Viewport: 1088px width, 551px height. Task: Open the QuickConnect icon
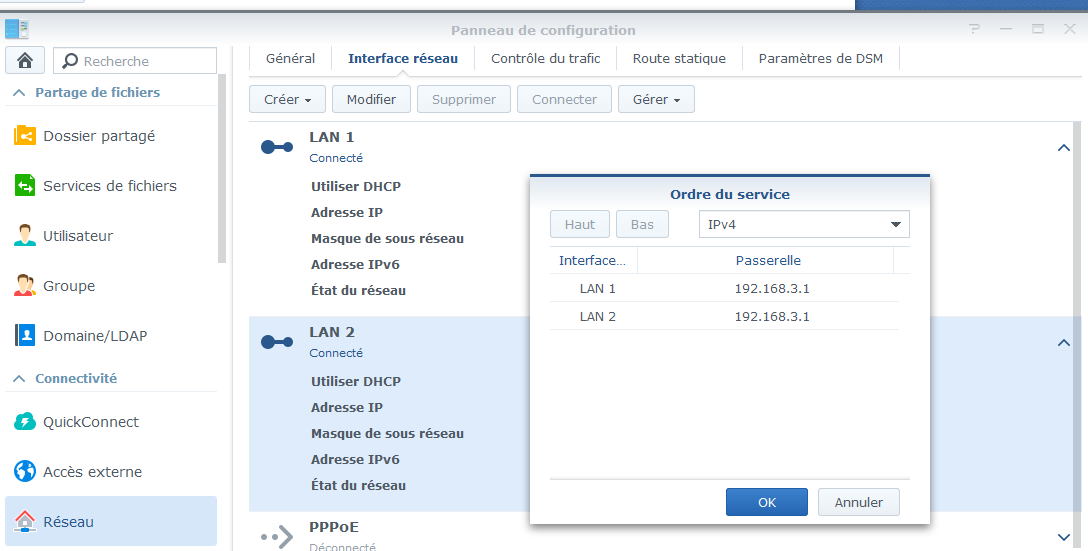point(25,421)
